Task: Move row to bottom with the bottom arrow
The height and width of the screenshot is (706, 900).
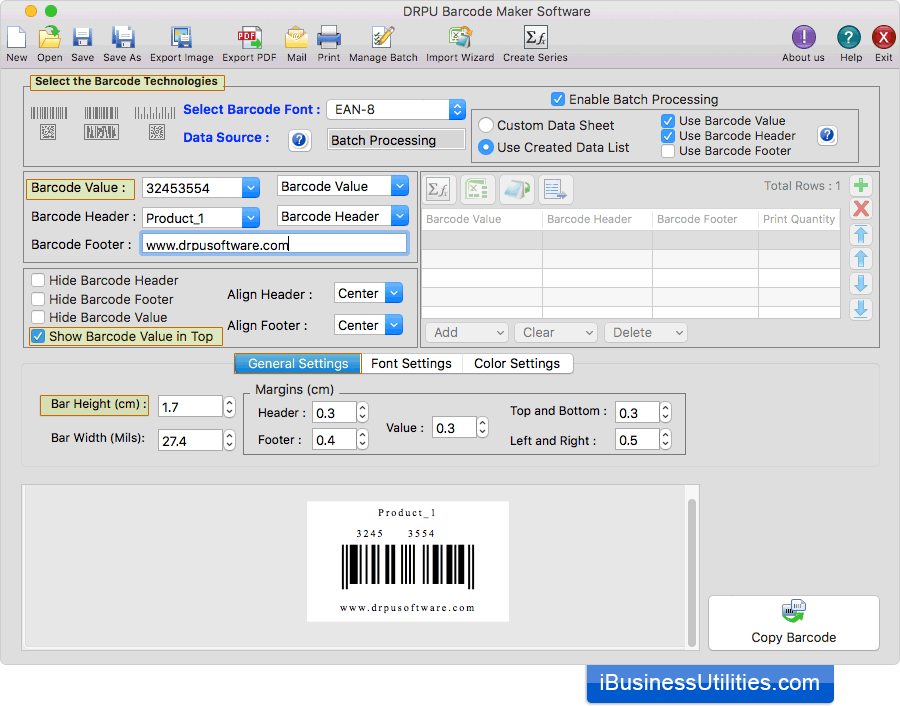Action: 861,309
